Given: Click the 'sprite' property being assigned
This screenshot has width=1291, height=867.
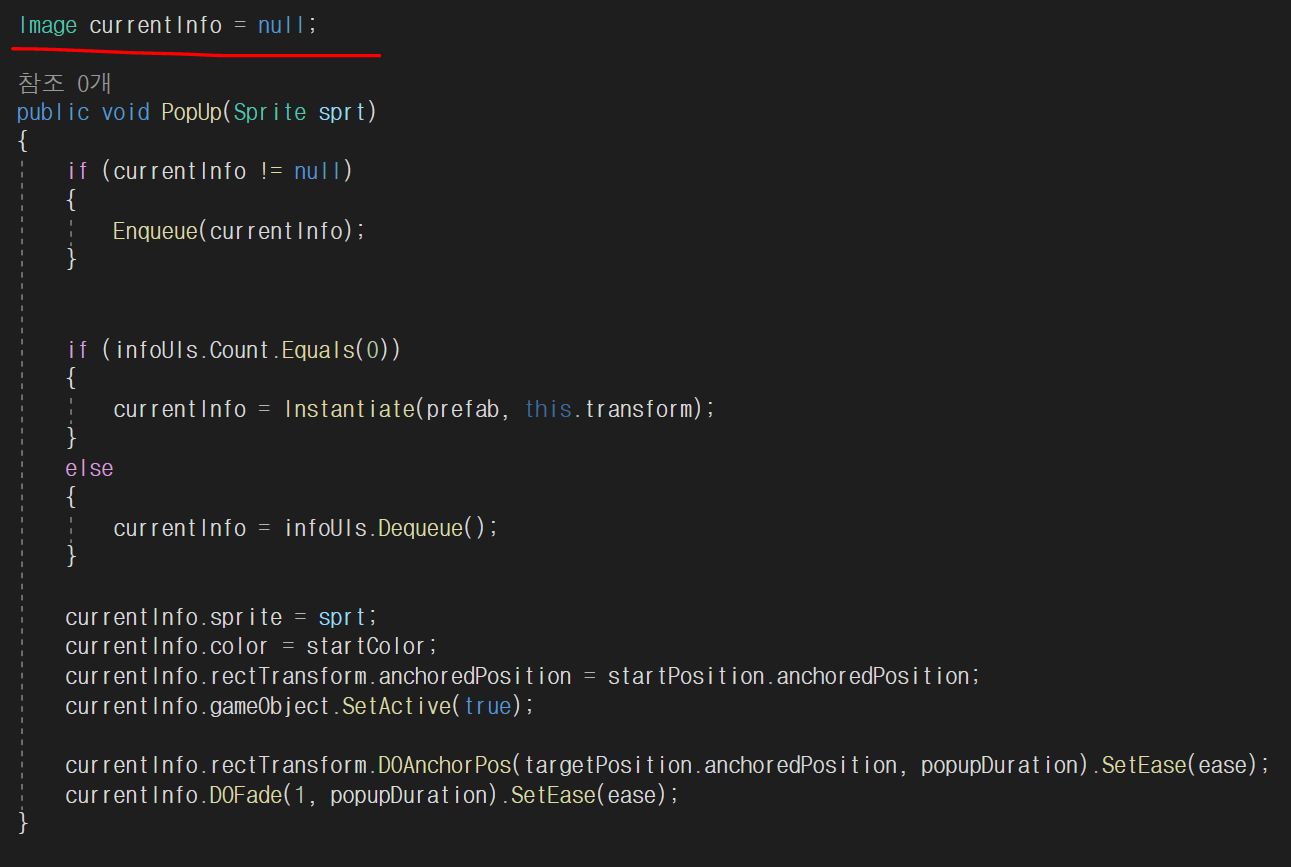Looking at the screenshot, I should [246, 617].
